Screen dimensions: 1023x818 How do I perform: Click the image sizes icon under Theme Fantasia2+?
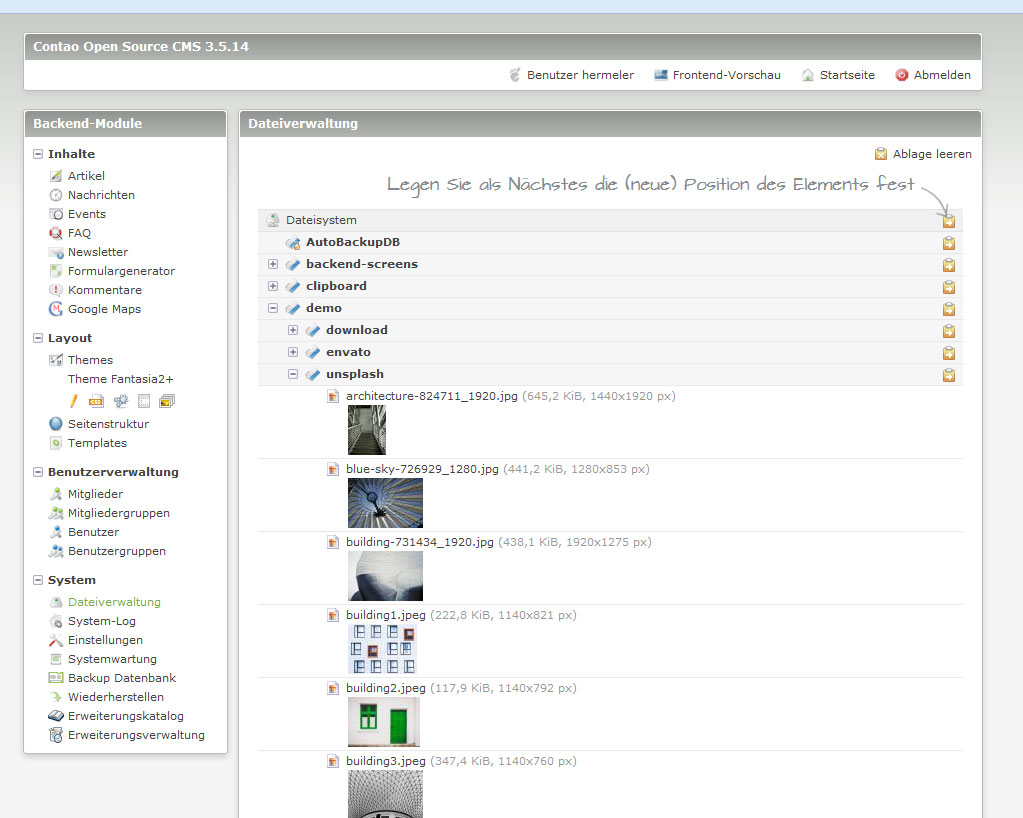(x=166, y=401)
